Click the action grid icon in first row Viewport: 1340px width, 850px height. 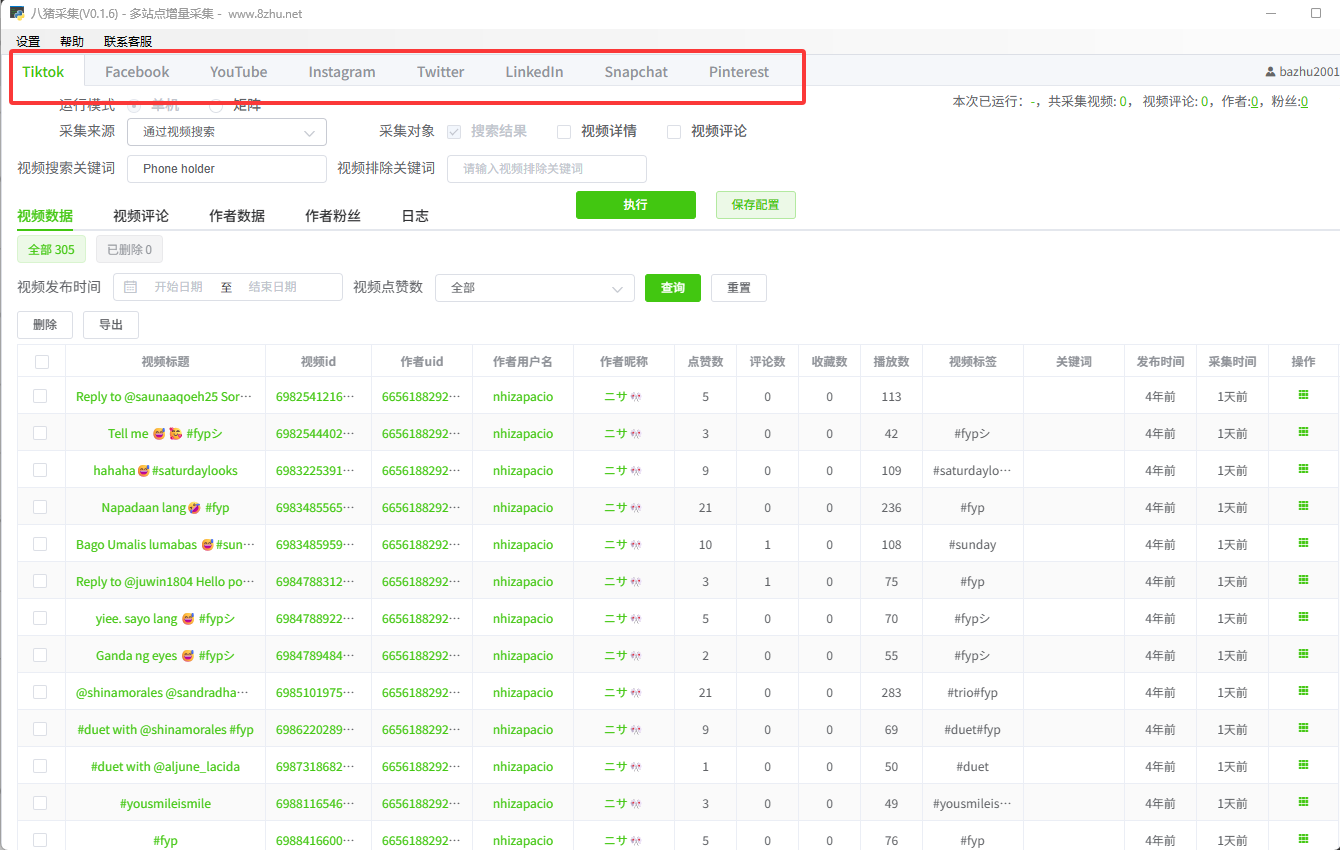point(1303,396)
